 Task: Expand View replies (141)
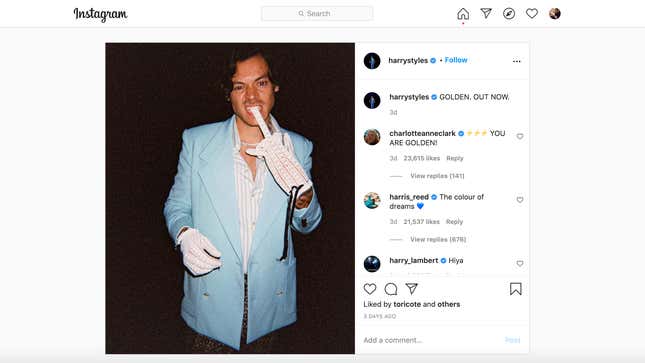tap(437, 176)
